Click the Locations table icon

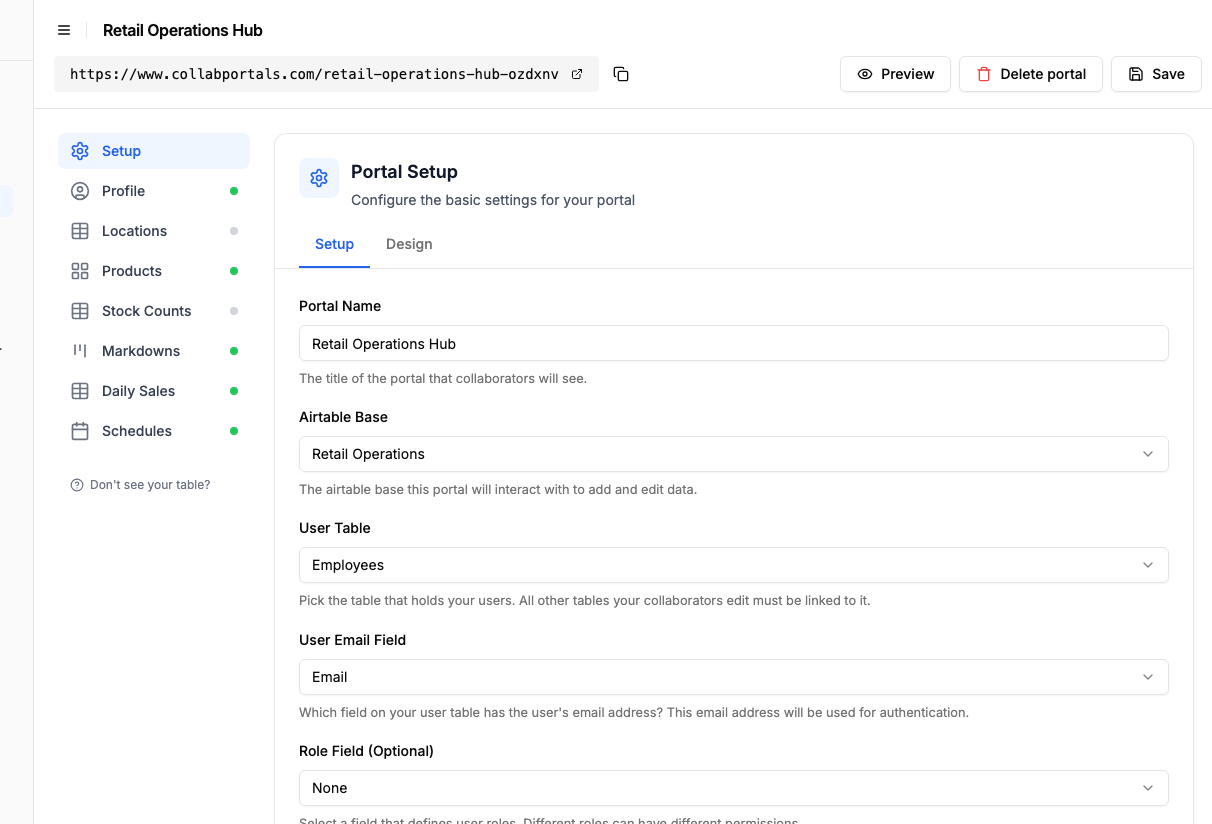coord(80,231)
